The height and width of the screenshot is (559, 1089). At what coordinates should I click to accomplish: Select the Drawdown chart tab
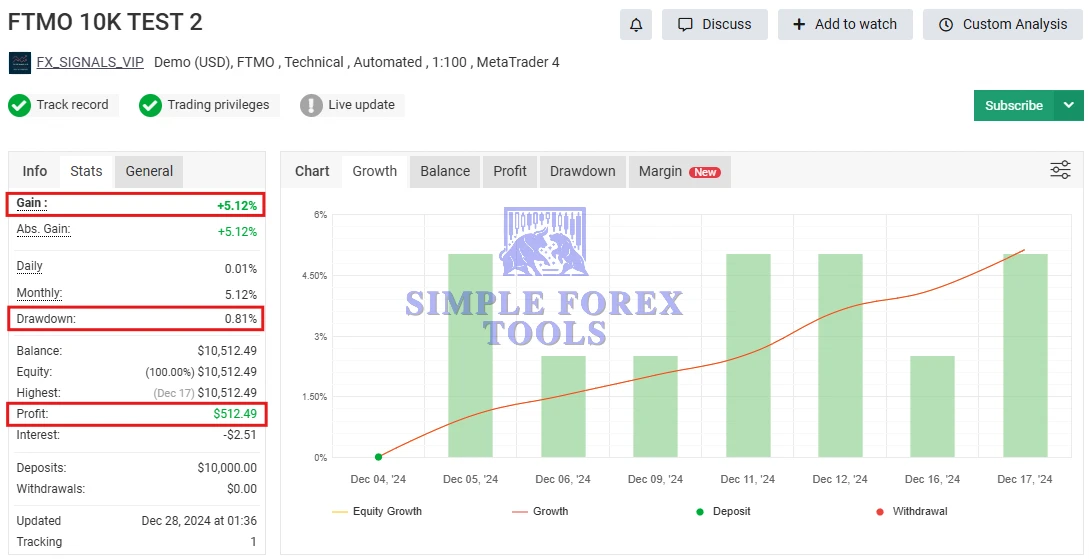tap(582, 171)
